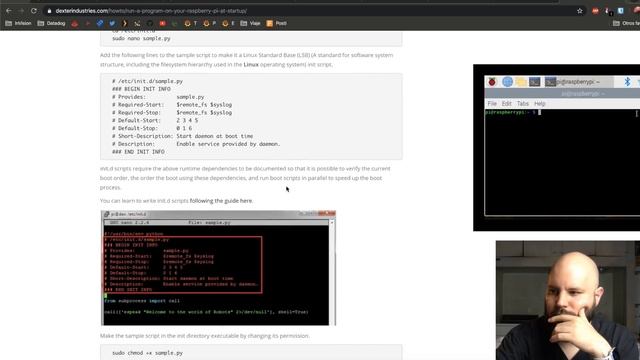Select the pi@raspberrypi taskbar window button

(x=578, y=82)
